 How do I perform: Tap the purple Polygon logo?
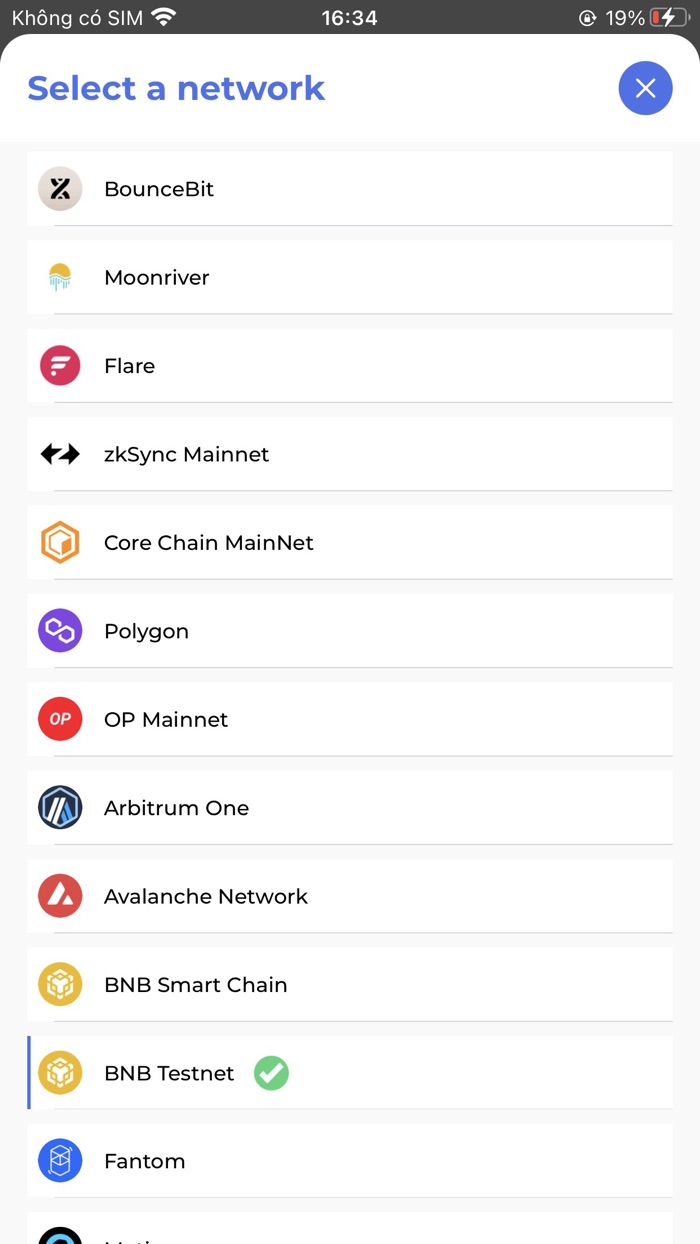[60, 631]
